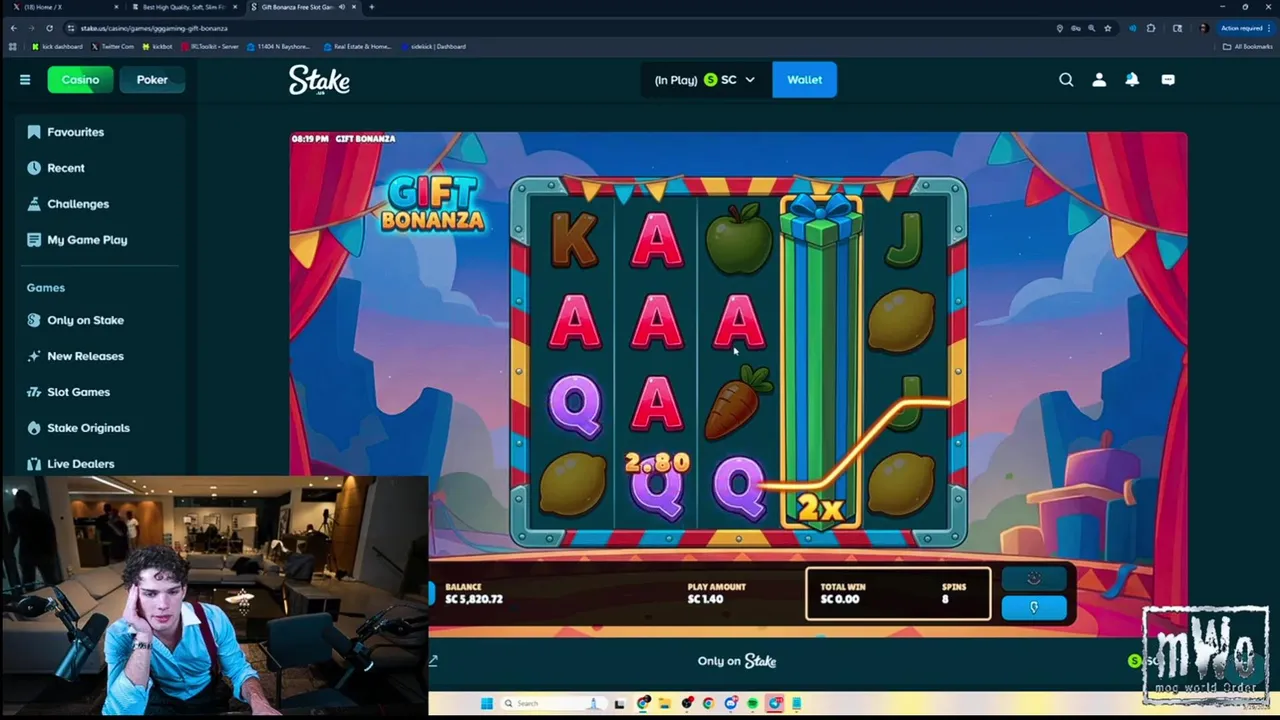The image size is (1280, 720).
Task: Select the Gift Bonanza Free Slot Game tab
Action: [x=303, y=7]
